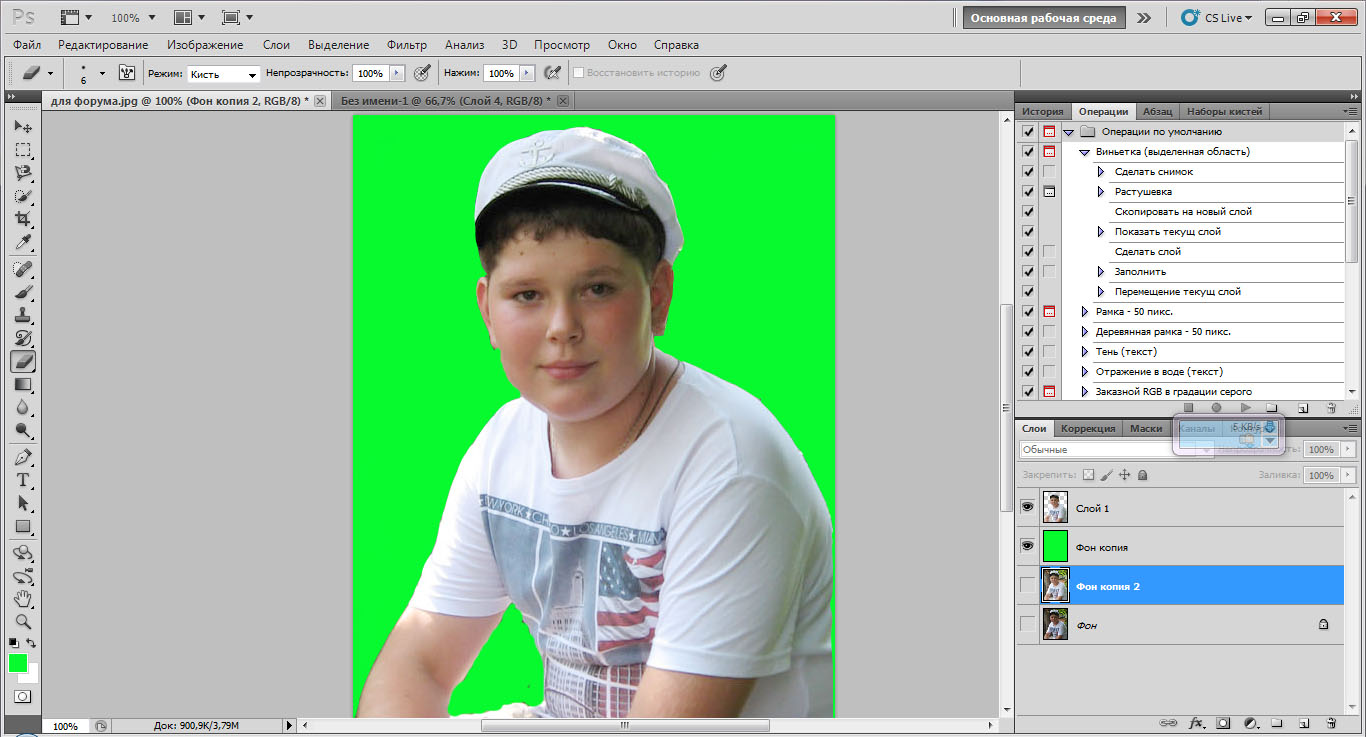Show the "Фон копия 2" layer
Viewport: 1366px width, 737px height.
(x=1027, y=586)
